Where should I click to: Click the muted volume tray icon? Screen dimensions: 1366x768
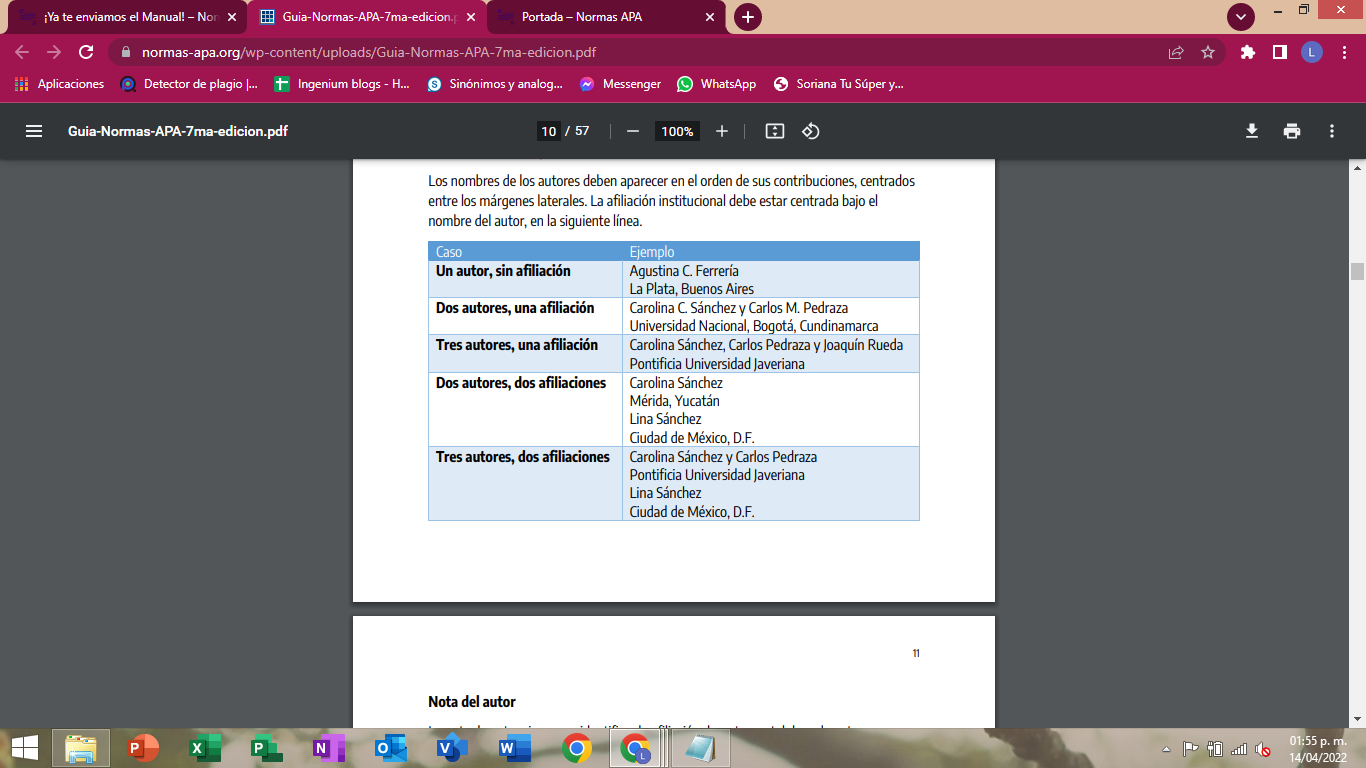tap(1264, 749)
